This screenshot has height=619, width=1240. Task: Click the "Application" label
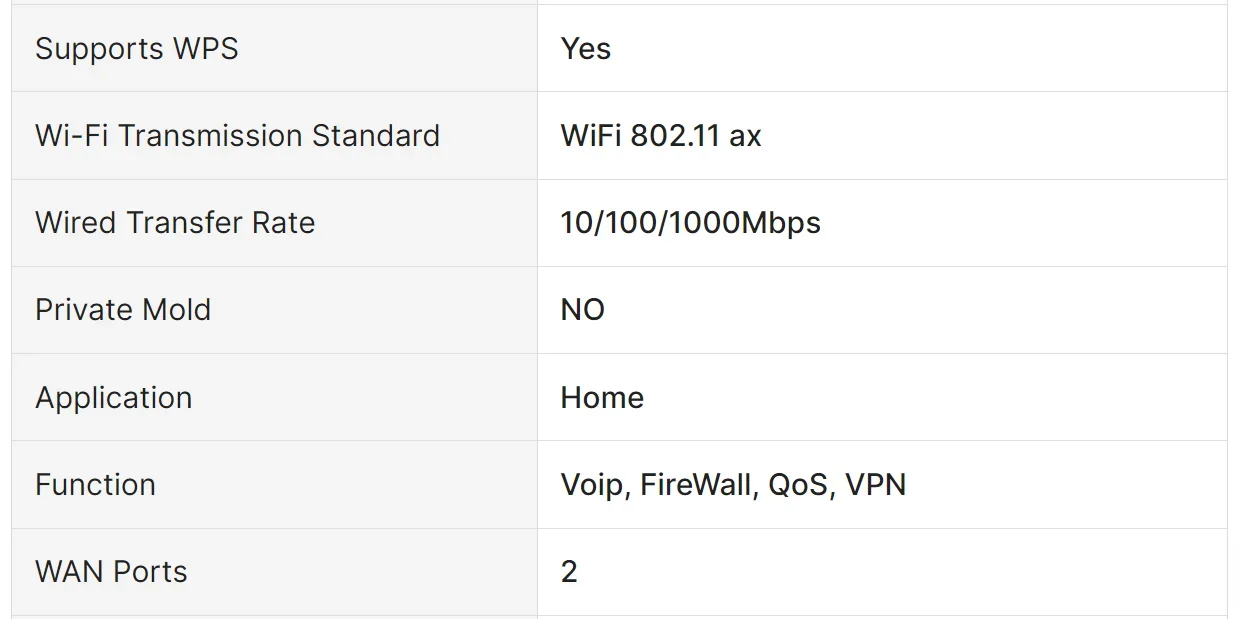(x=113, y=398)
